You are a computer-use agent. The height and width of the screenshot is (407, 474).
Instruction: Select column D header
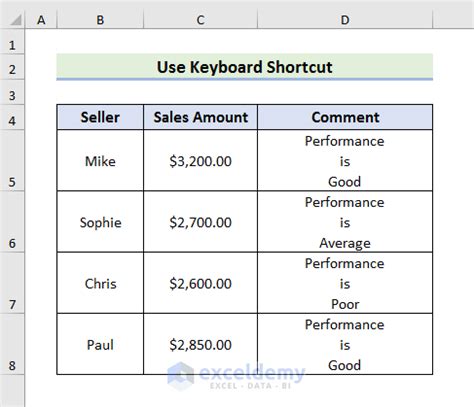click(x=345, y=20)
